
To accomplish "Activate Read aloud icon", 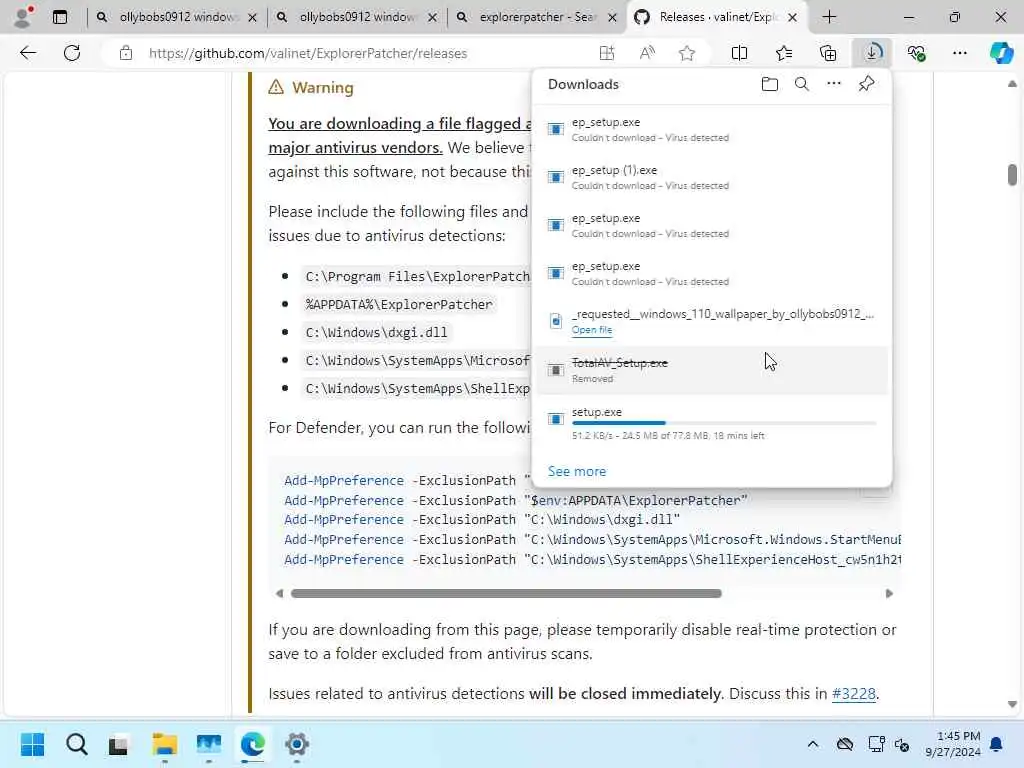I will (647, 53).
